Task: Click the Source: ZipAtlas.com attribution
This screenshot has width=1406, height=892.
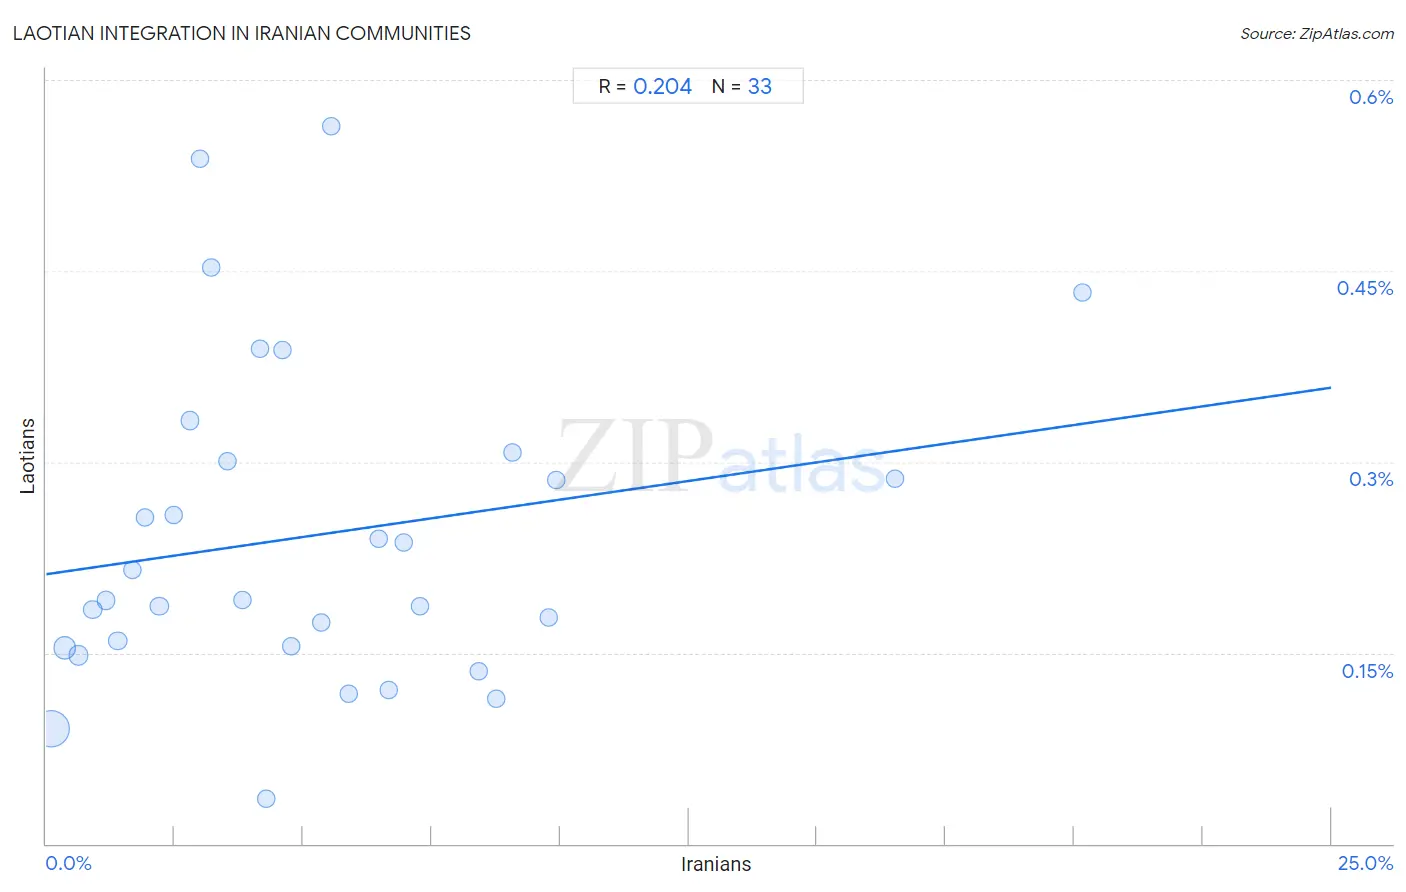Action: [1317, 34]
